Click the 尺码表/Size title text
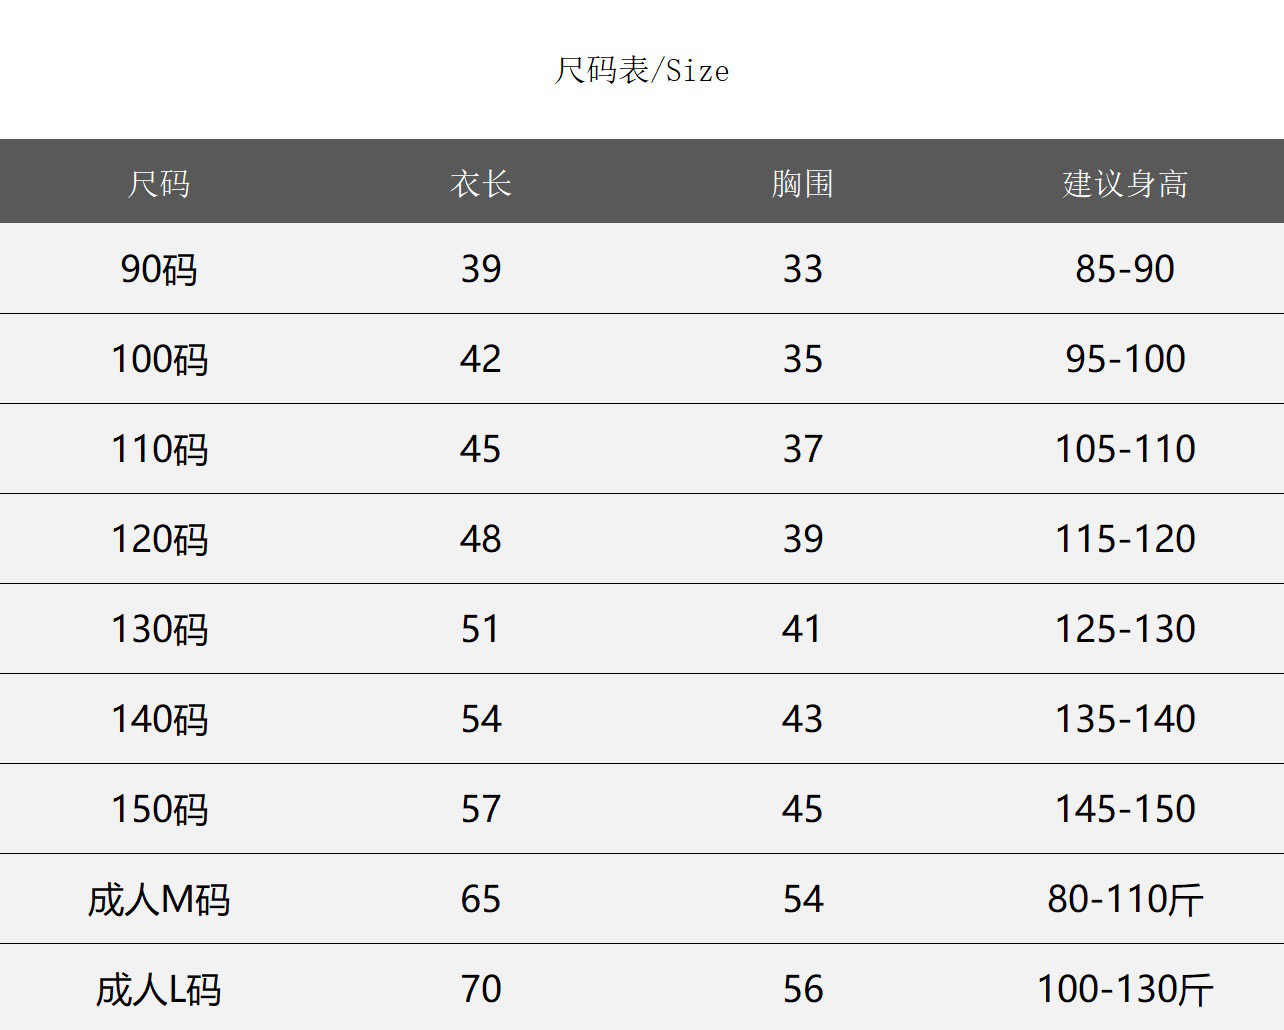 tap(641, 71)
